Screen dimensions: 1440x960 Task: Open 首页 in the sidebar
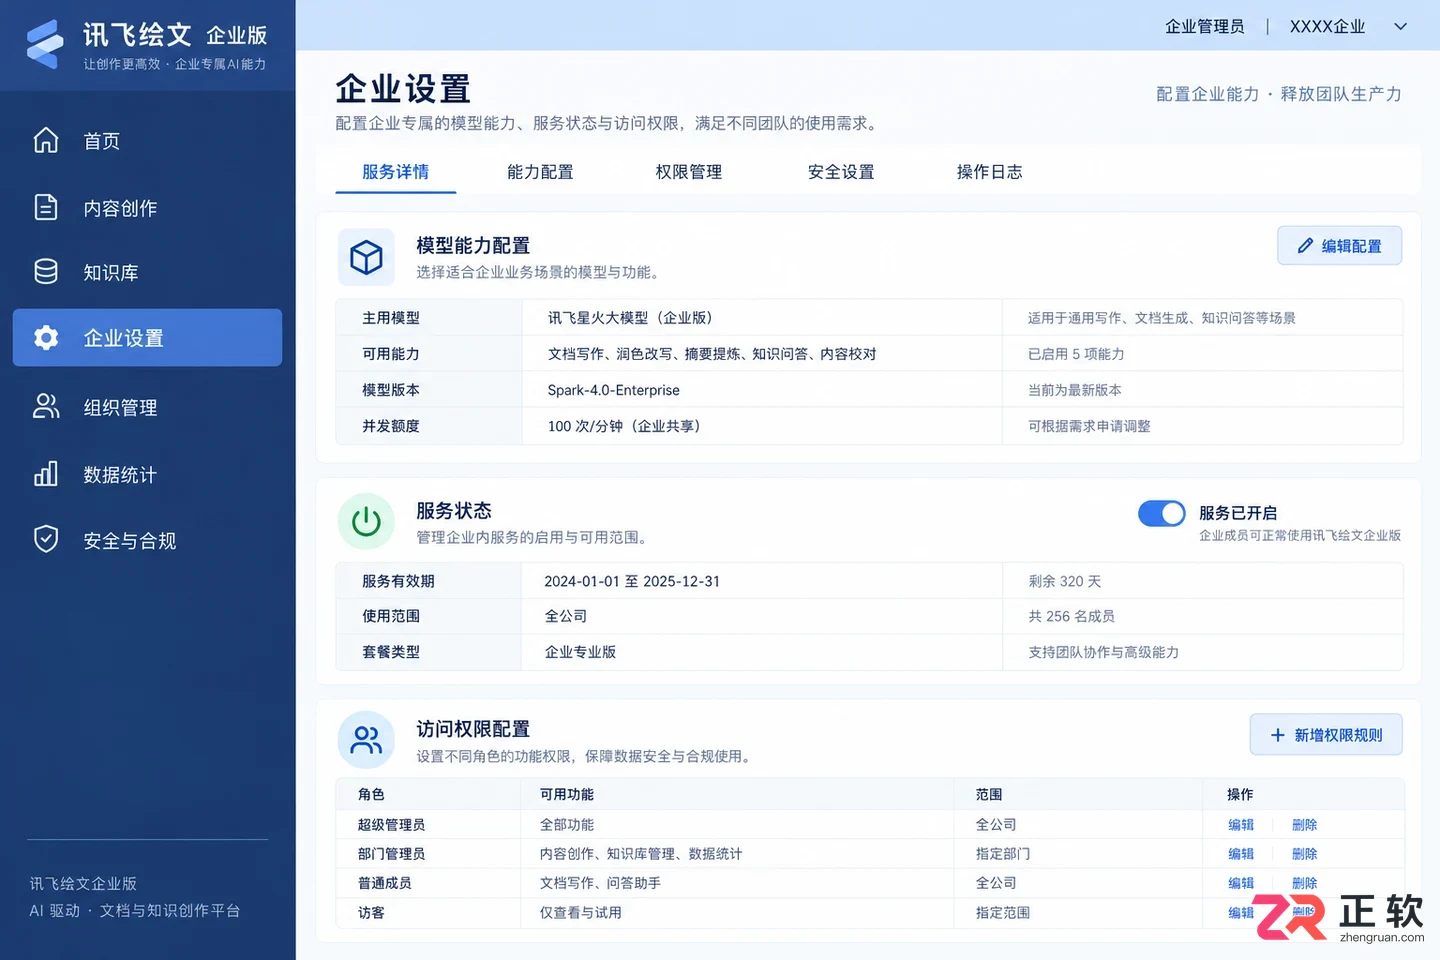pos(147,141)
